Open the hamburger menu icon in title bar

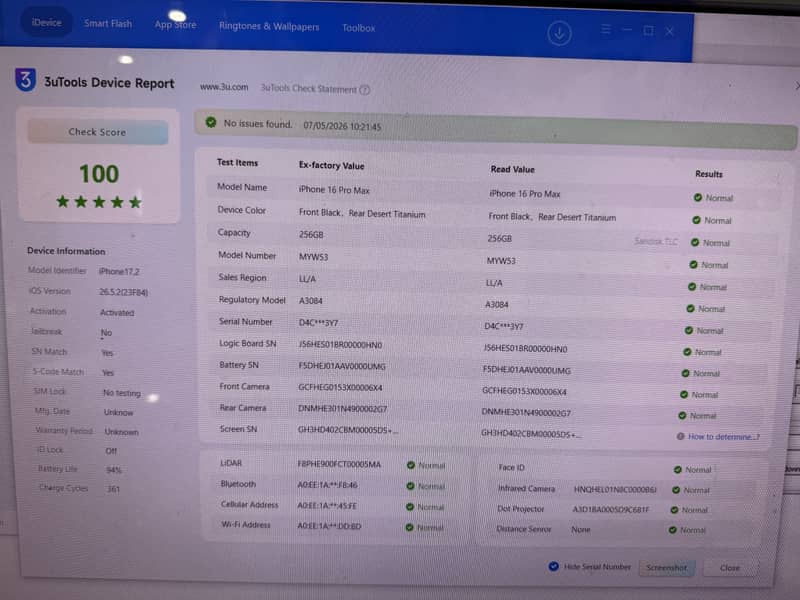606,30
